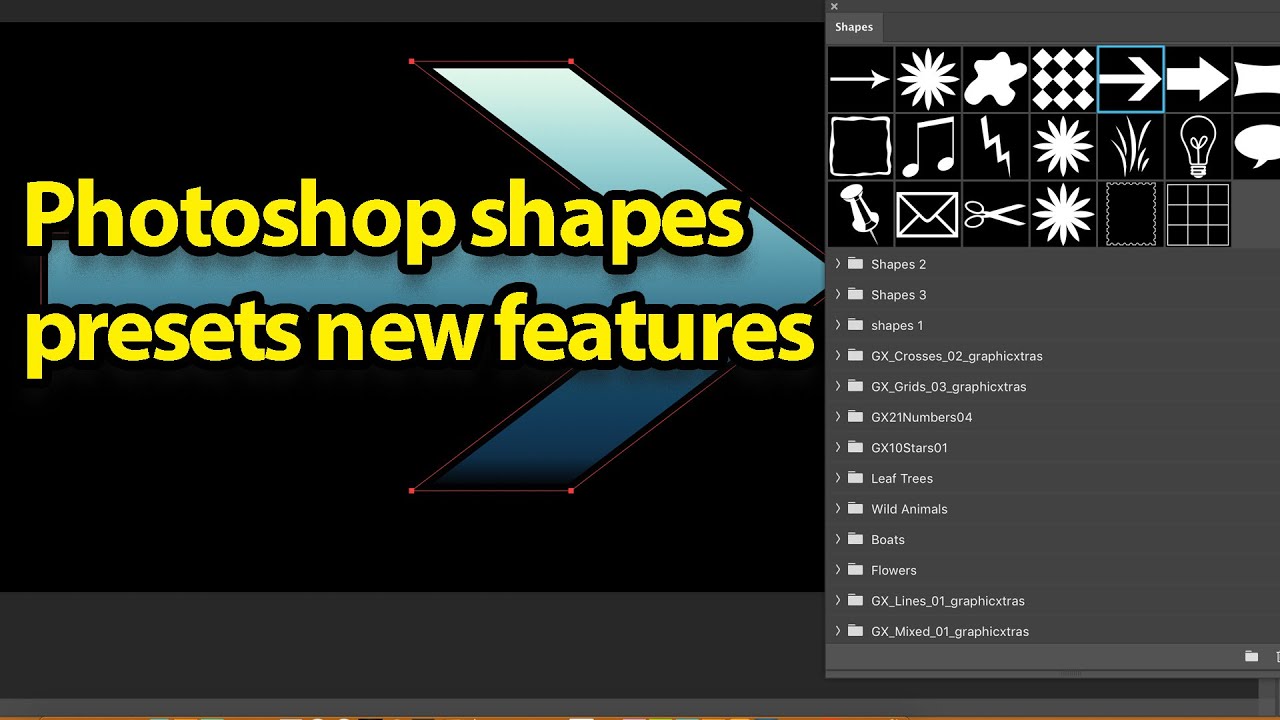Select the Flowers folder name
Image resolution: width=1280 pixels, height=720 pixels.
click(x=894, y=570)
